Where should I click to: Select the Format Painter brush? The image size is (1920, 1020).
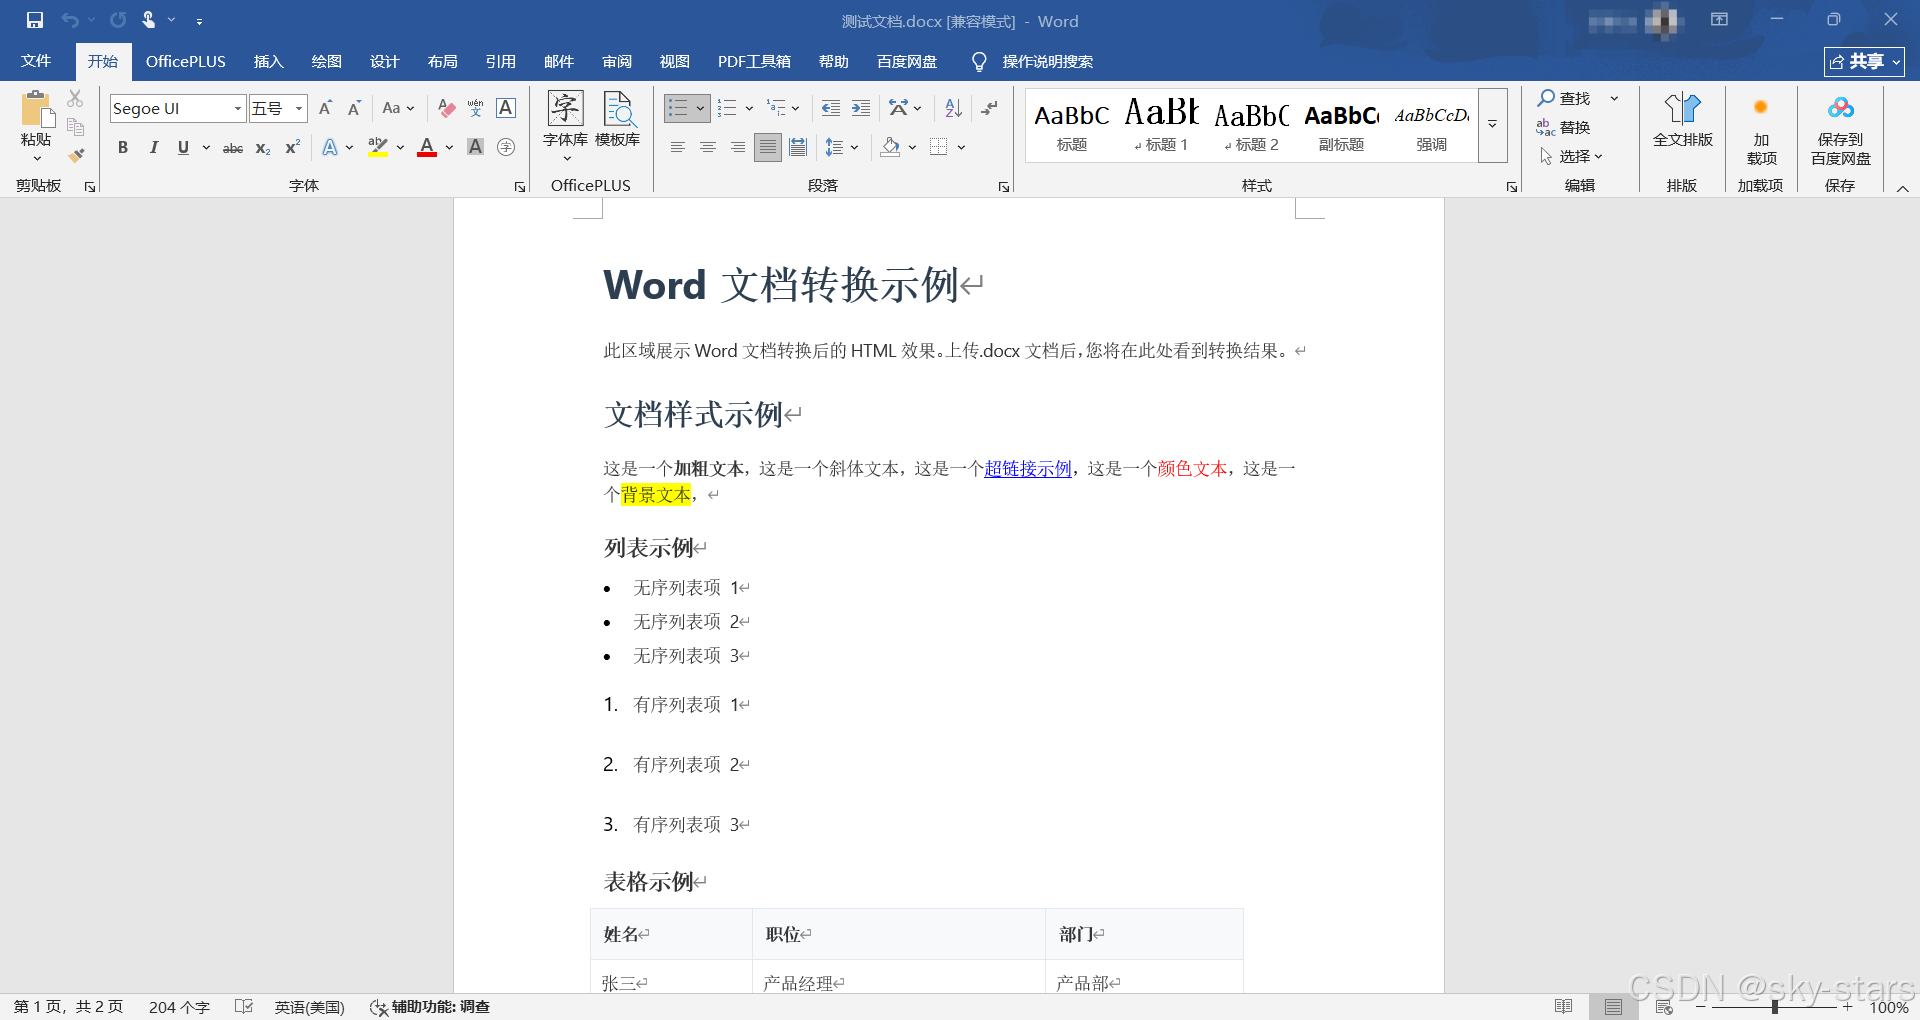tap(75, 156)
